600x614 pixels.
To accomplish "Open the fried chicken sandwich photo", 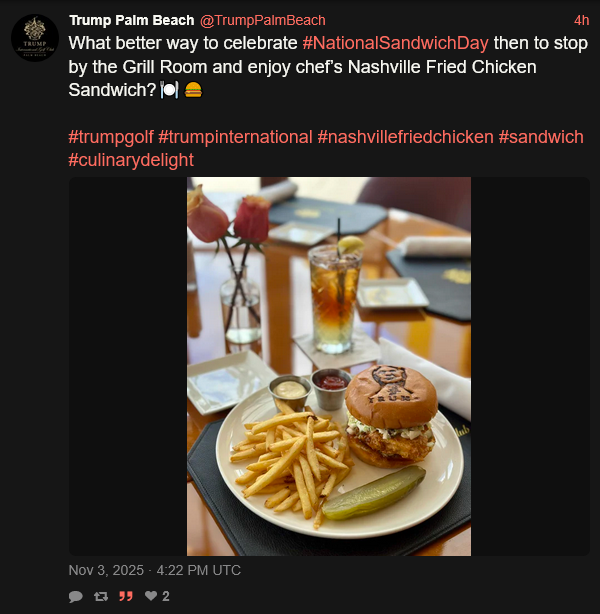I will point(329,366).
